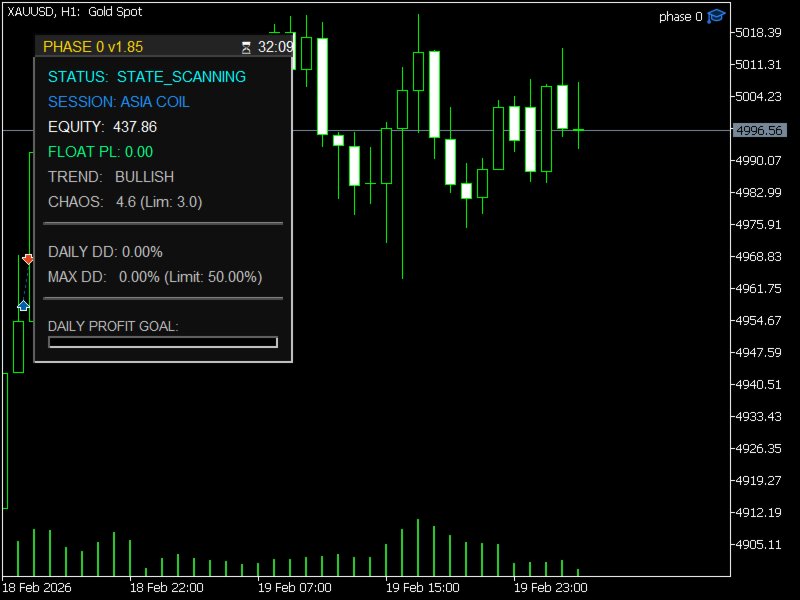Click the DAILY PROFIT GOAL label

(113, 326)
